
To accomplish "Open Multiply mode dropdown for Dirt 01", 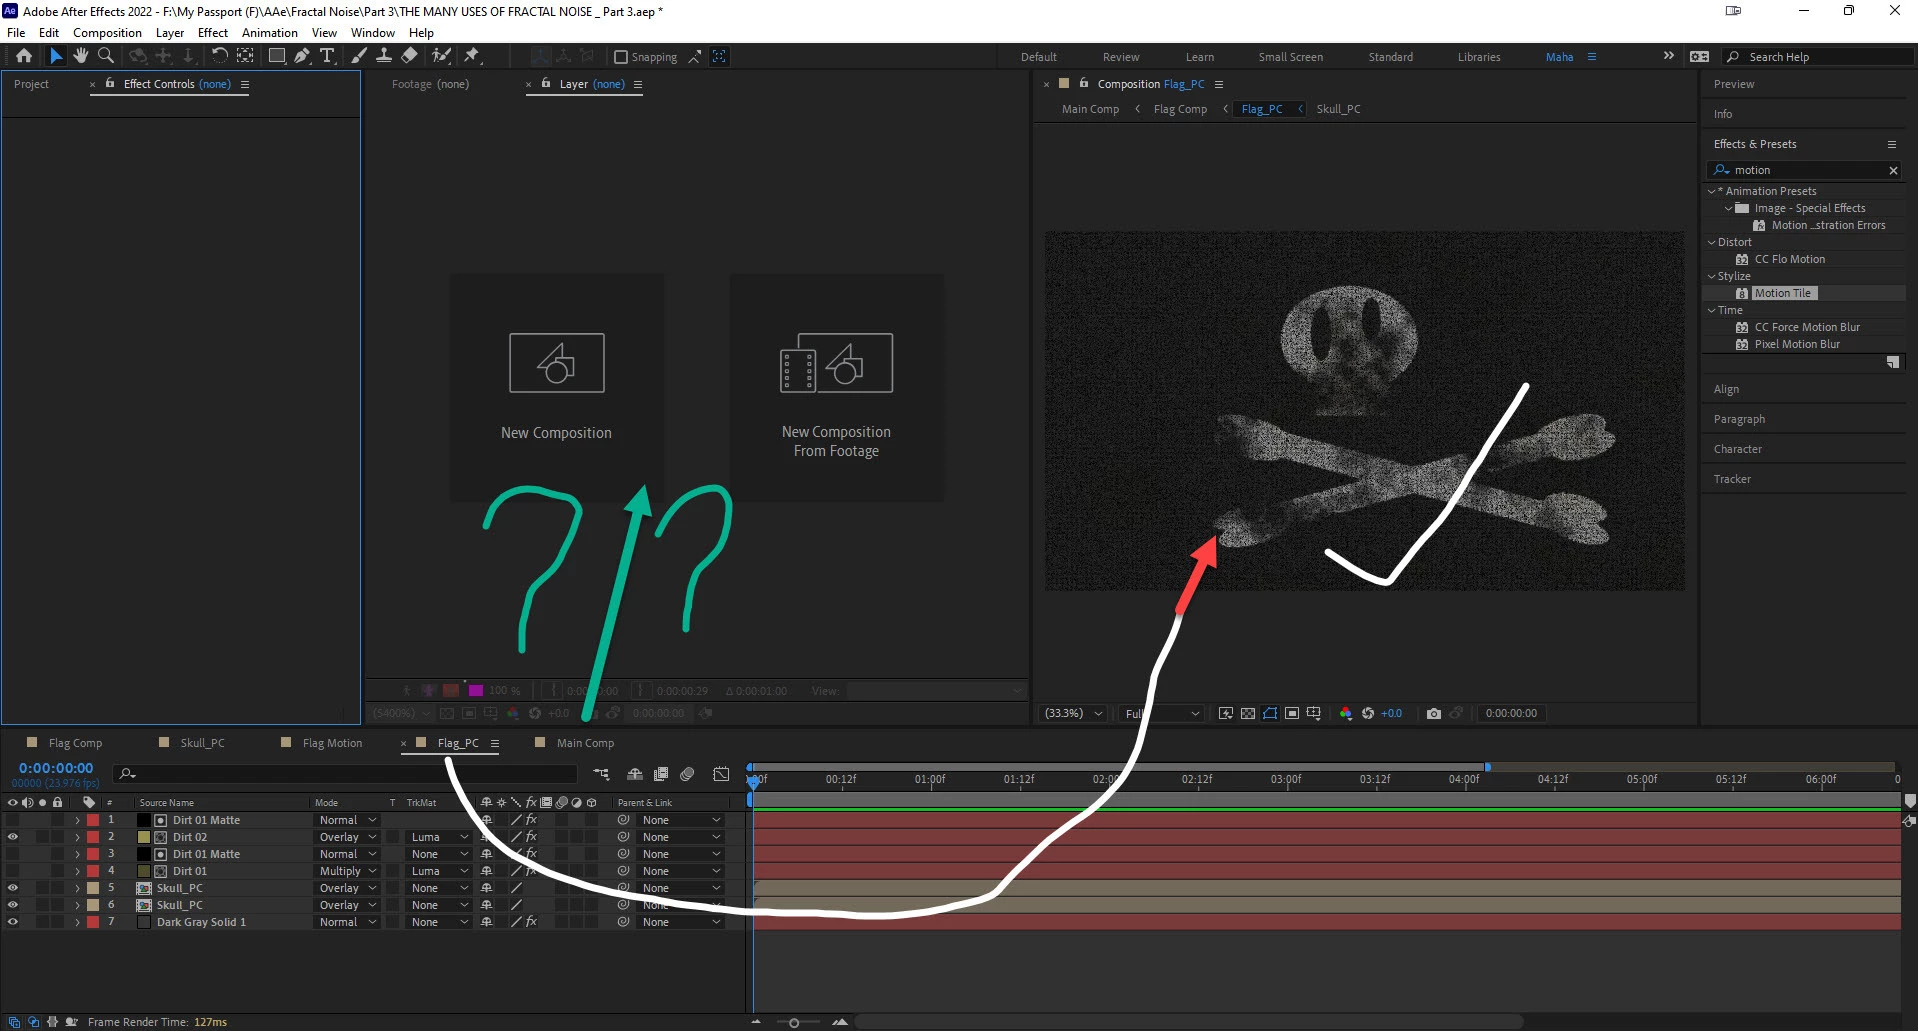I will click(347, 871).
